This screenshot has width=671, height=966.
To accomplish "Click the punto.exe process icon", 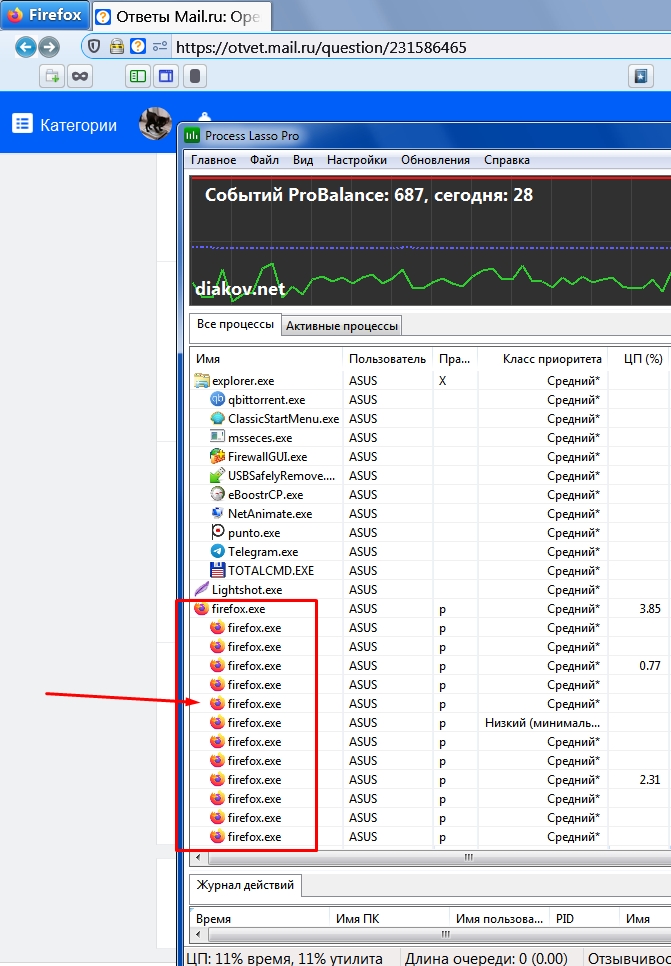I will 218,532.
